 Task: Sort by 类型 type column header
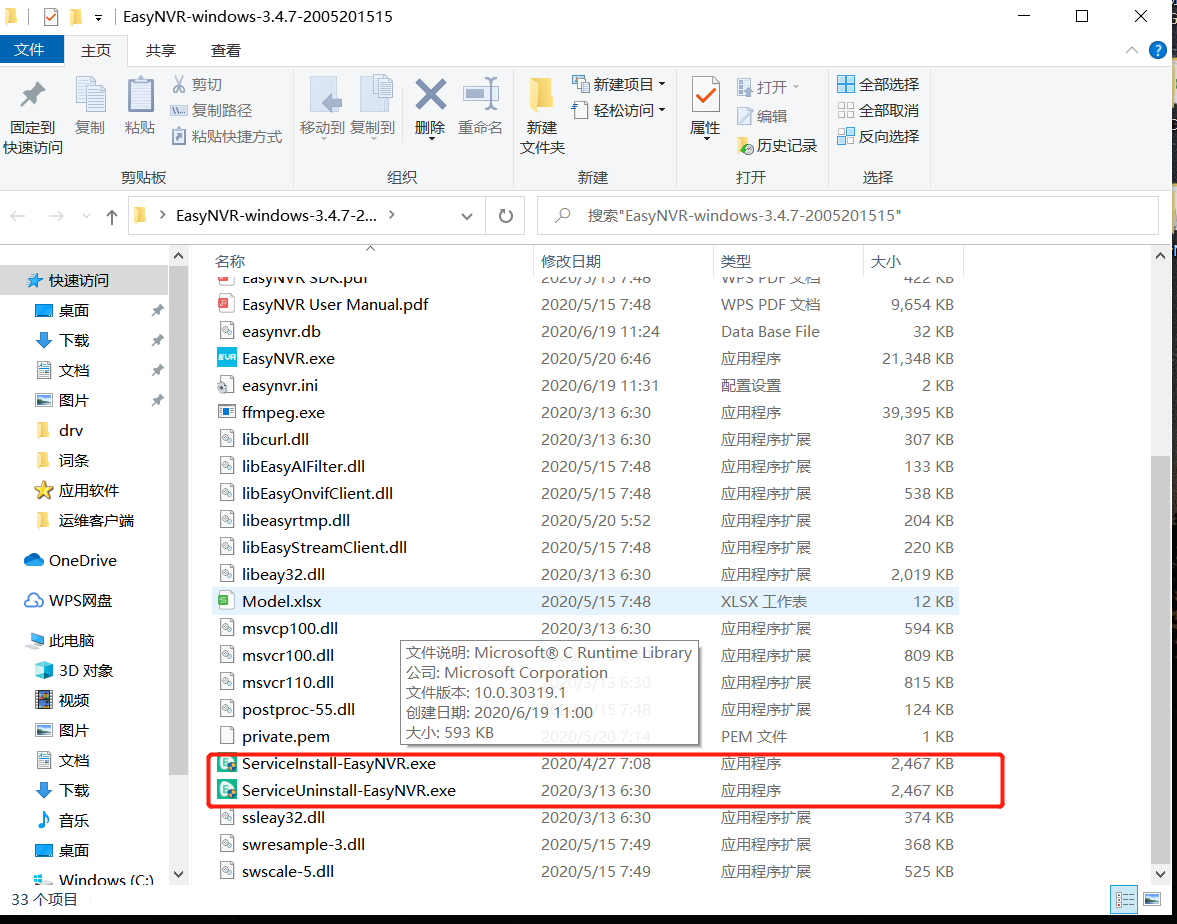tap(788, 261)
